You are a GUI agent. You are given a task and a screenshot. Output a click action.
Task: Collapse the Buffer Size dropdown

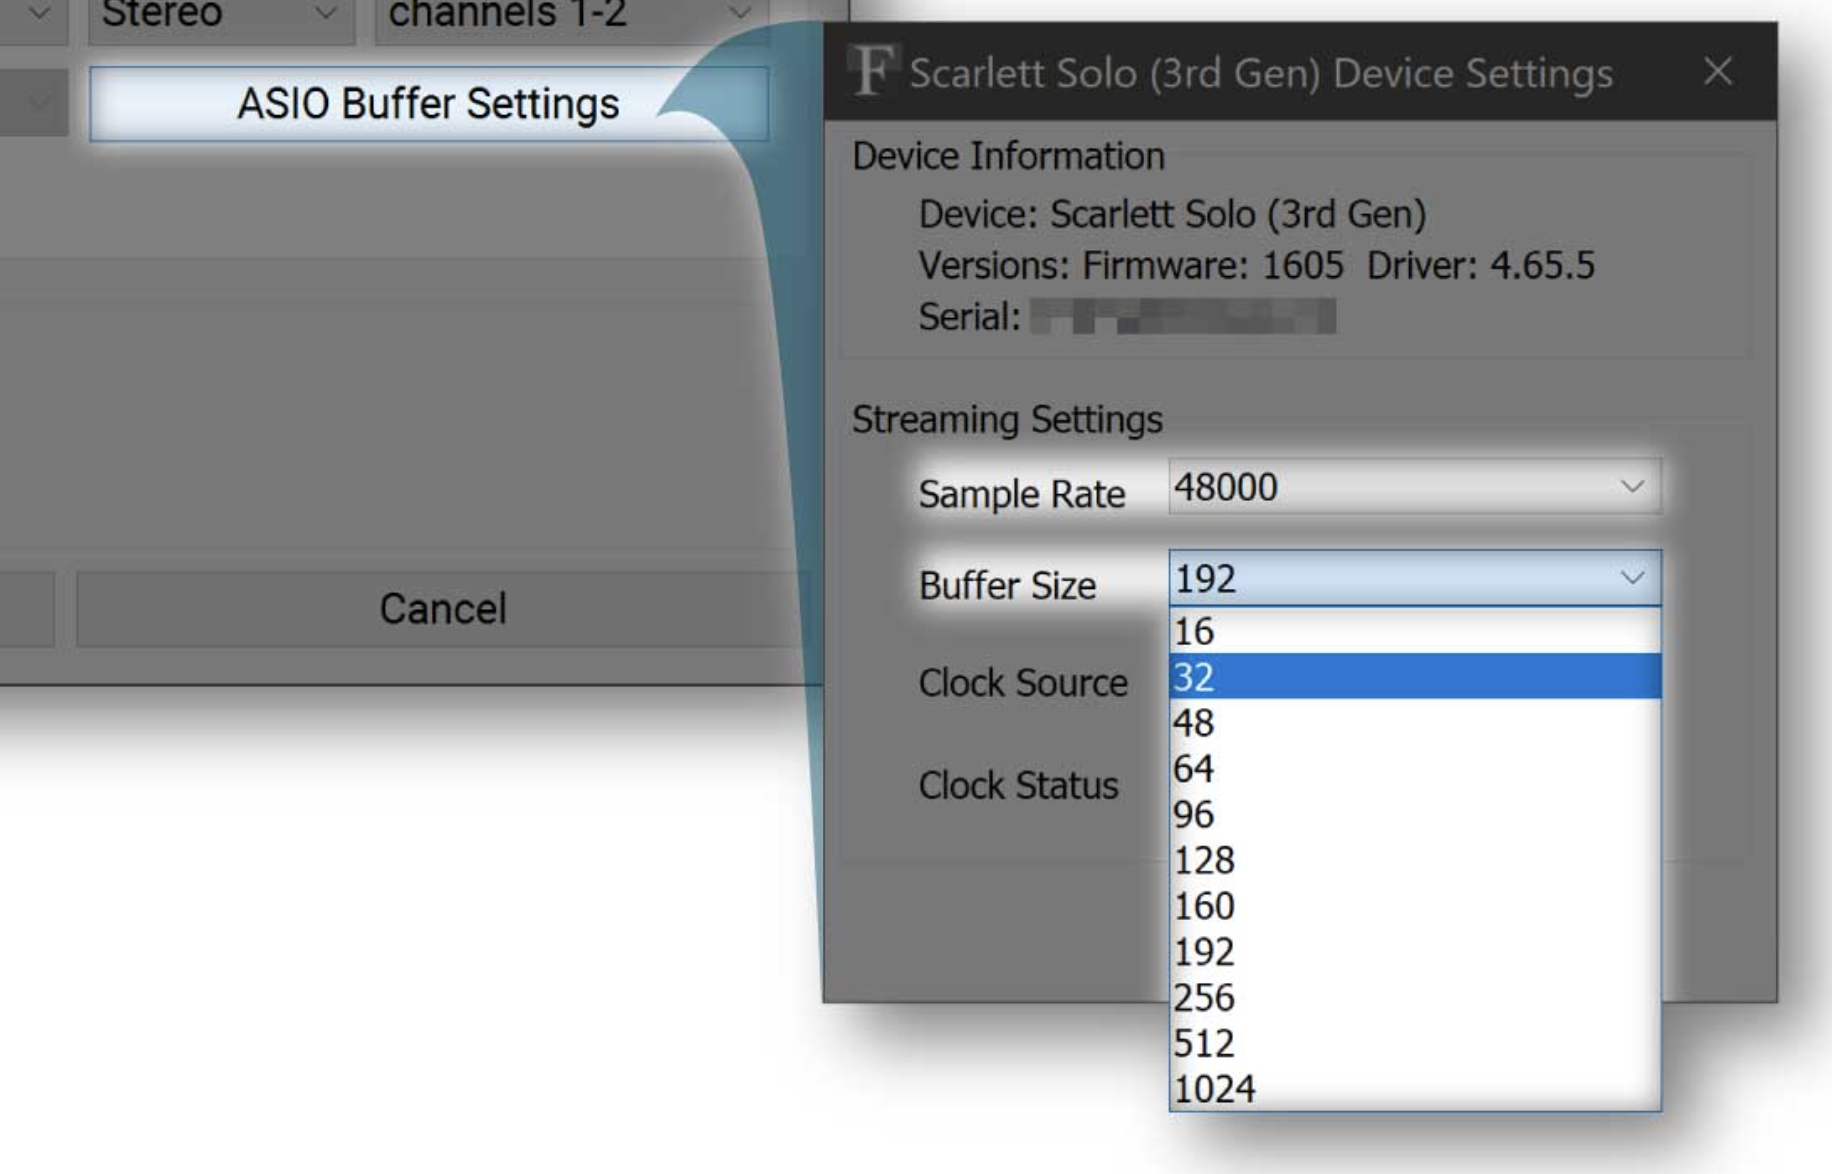coord(1632,578)
